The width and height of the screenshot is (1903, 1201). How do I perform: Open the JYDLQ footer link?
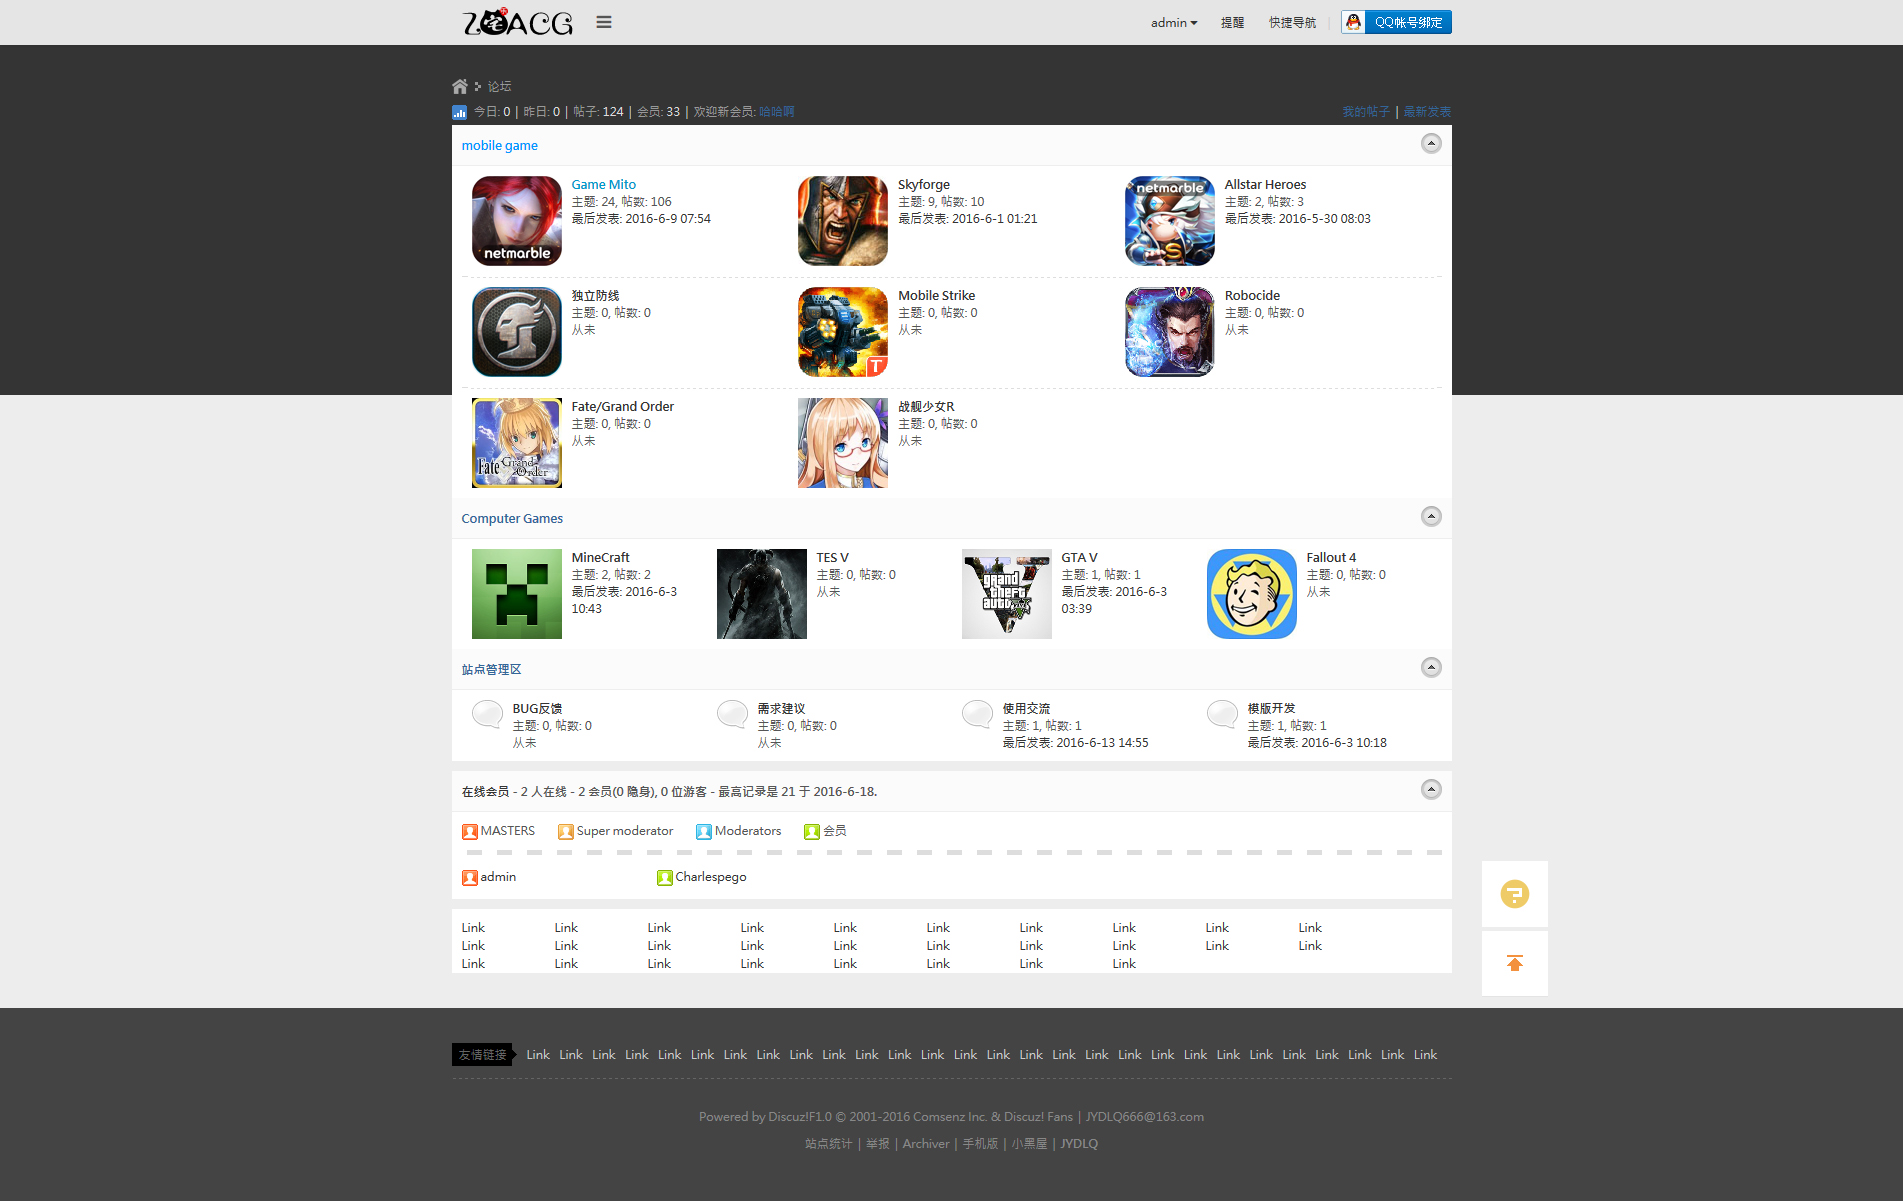tap(1079, 1144)
